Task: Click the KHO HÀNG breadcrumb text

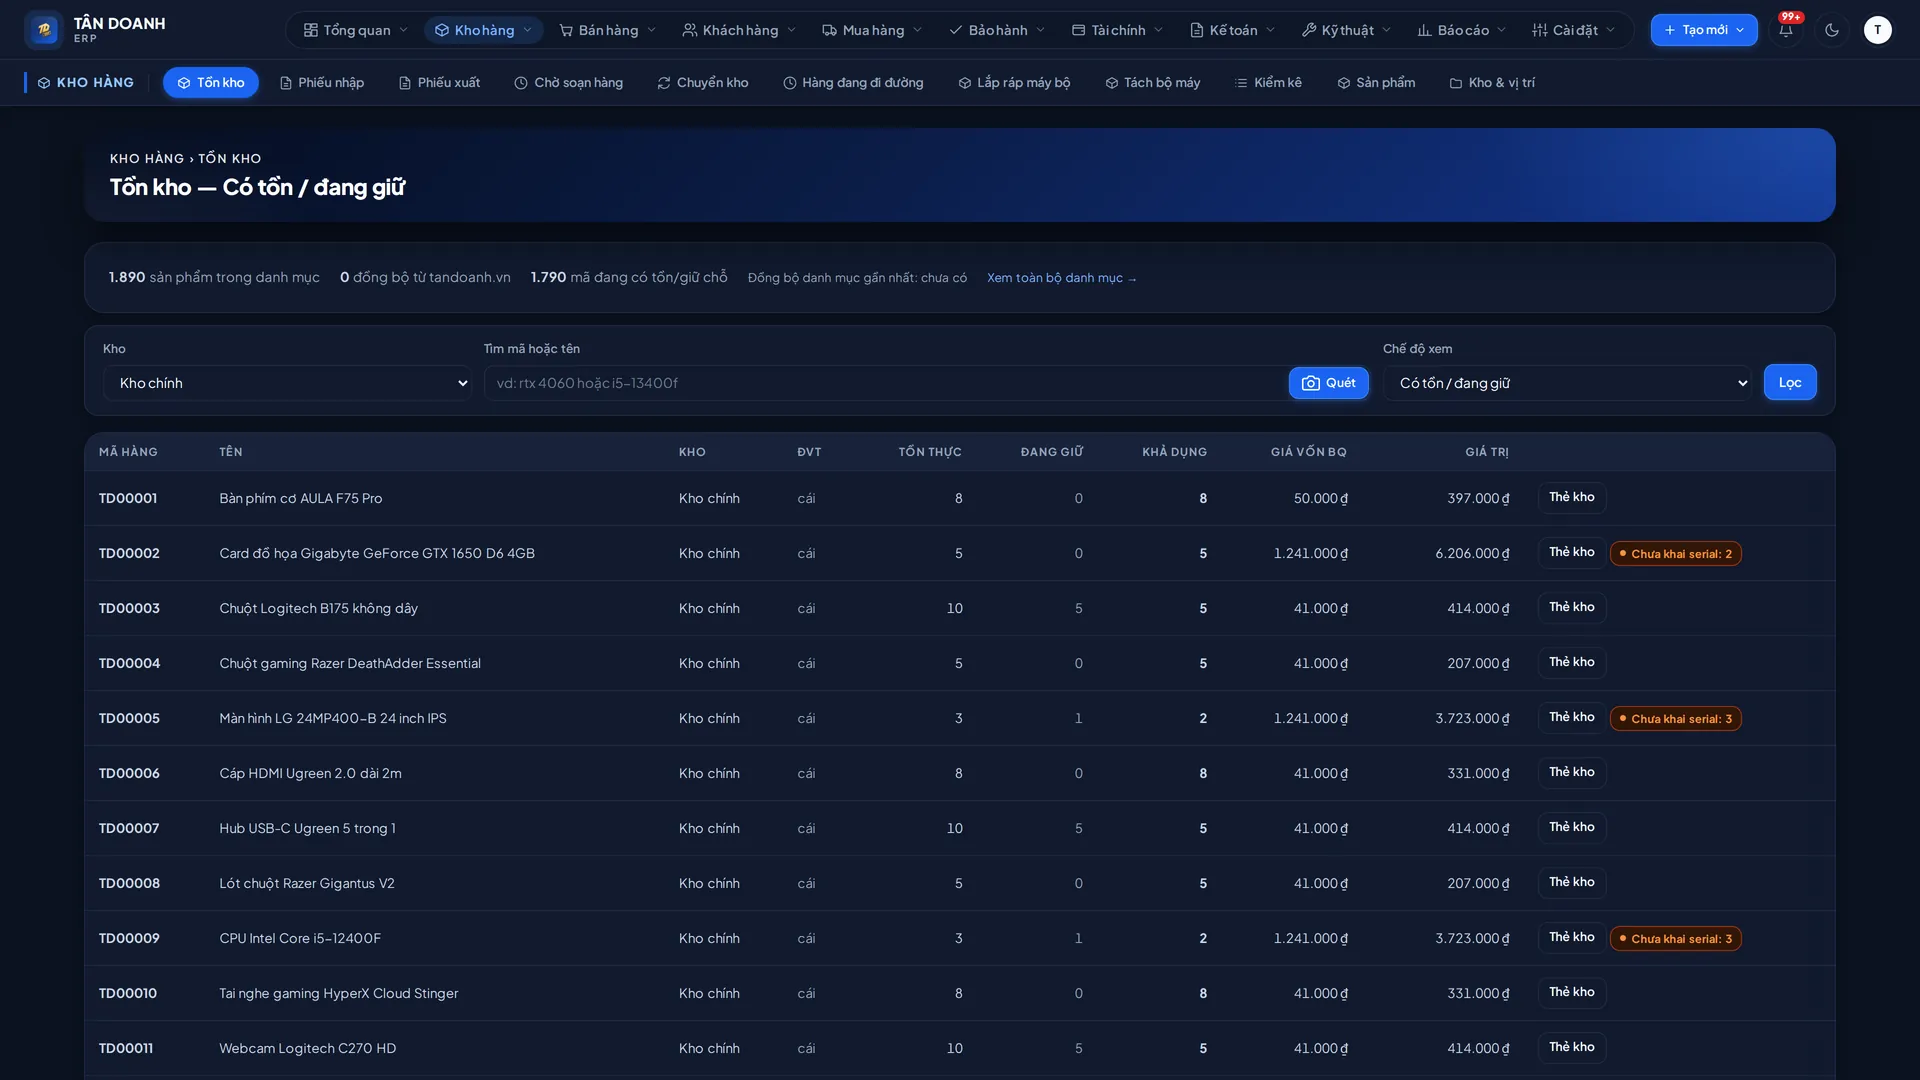Action: tap(147, 159)
